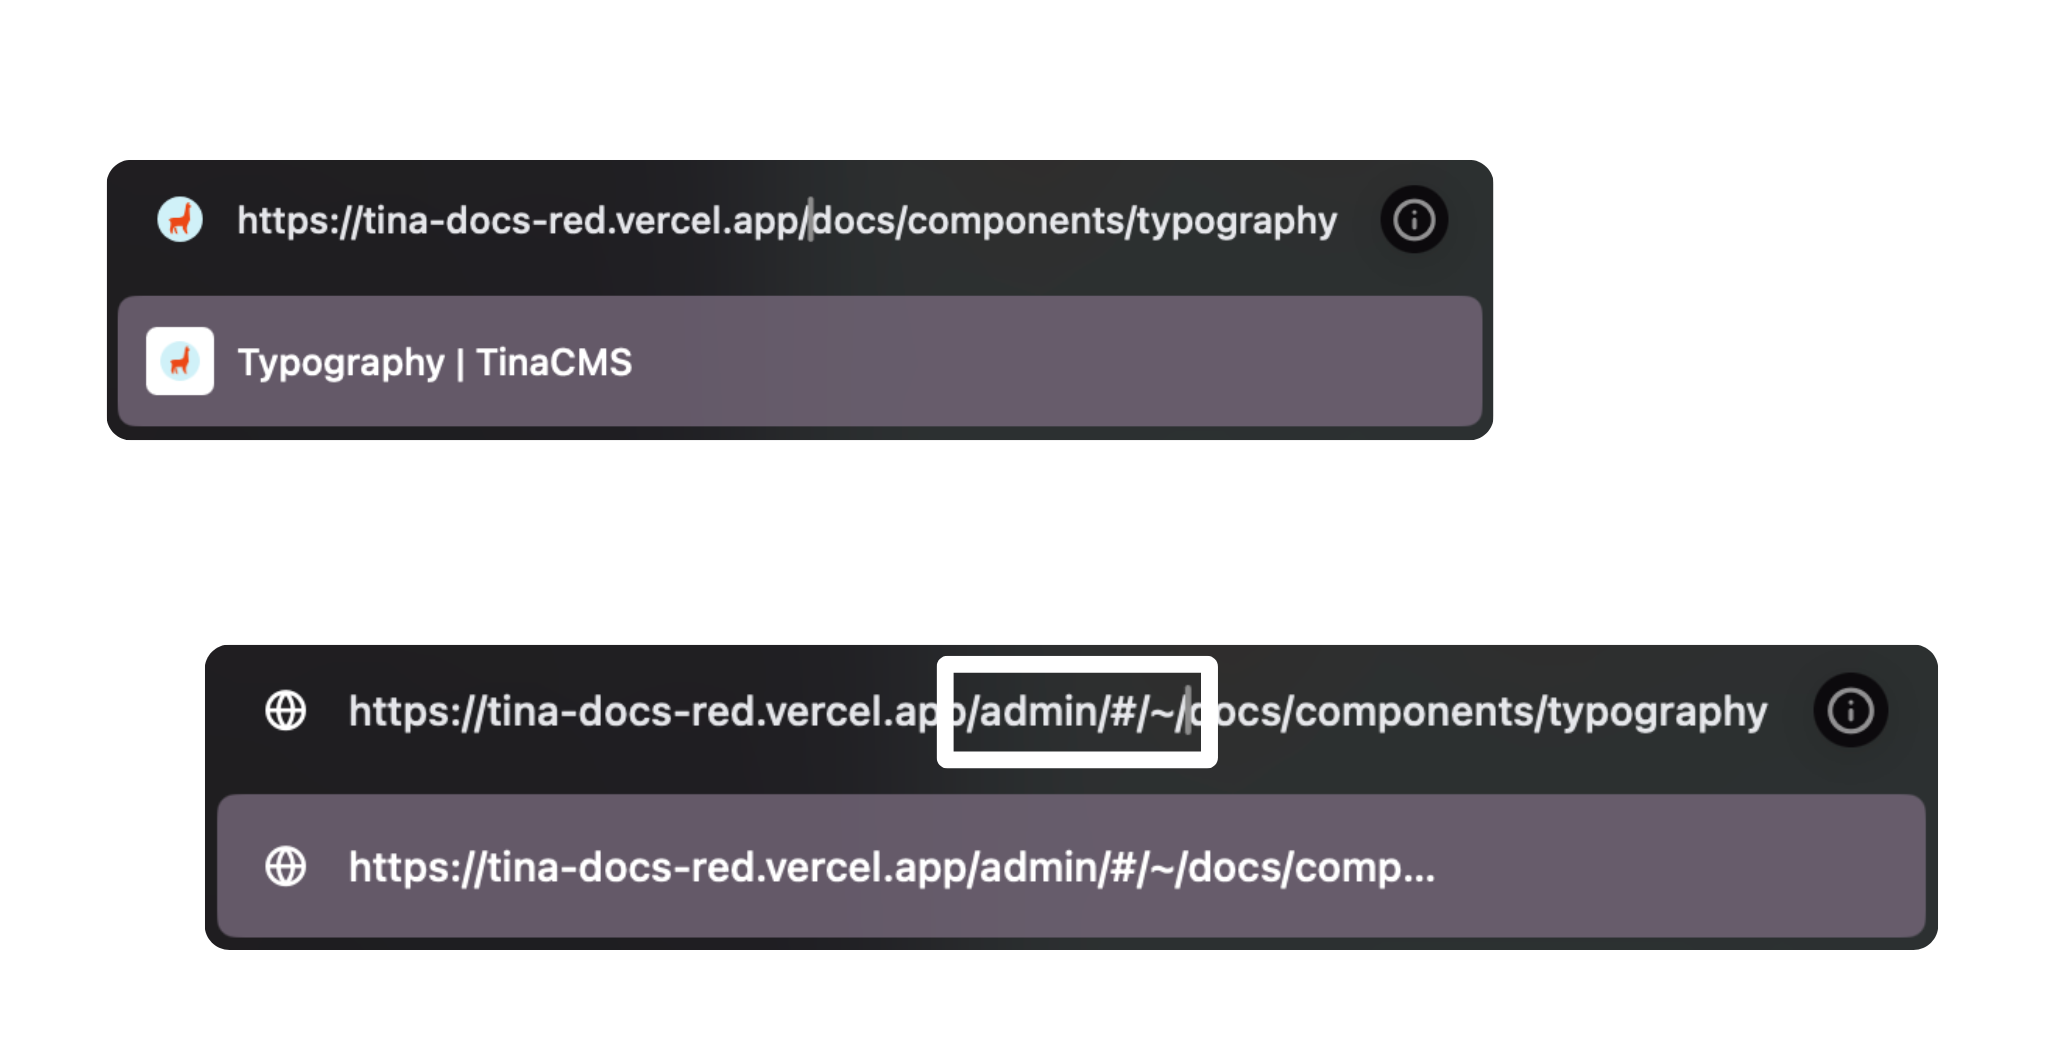Click the highlighted '/admin/#/~/' segment in URL
Screen dimensions: 2061x1059
point(1076,712)
